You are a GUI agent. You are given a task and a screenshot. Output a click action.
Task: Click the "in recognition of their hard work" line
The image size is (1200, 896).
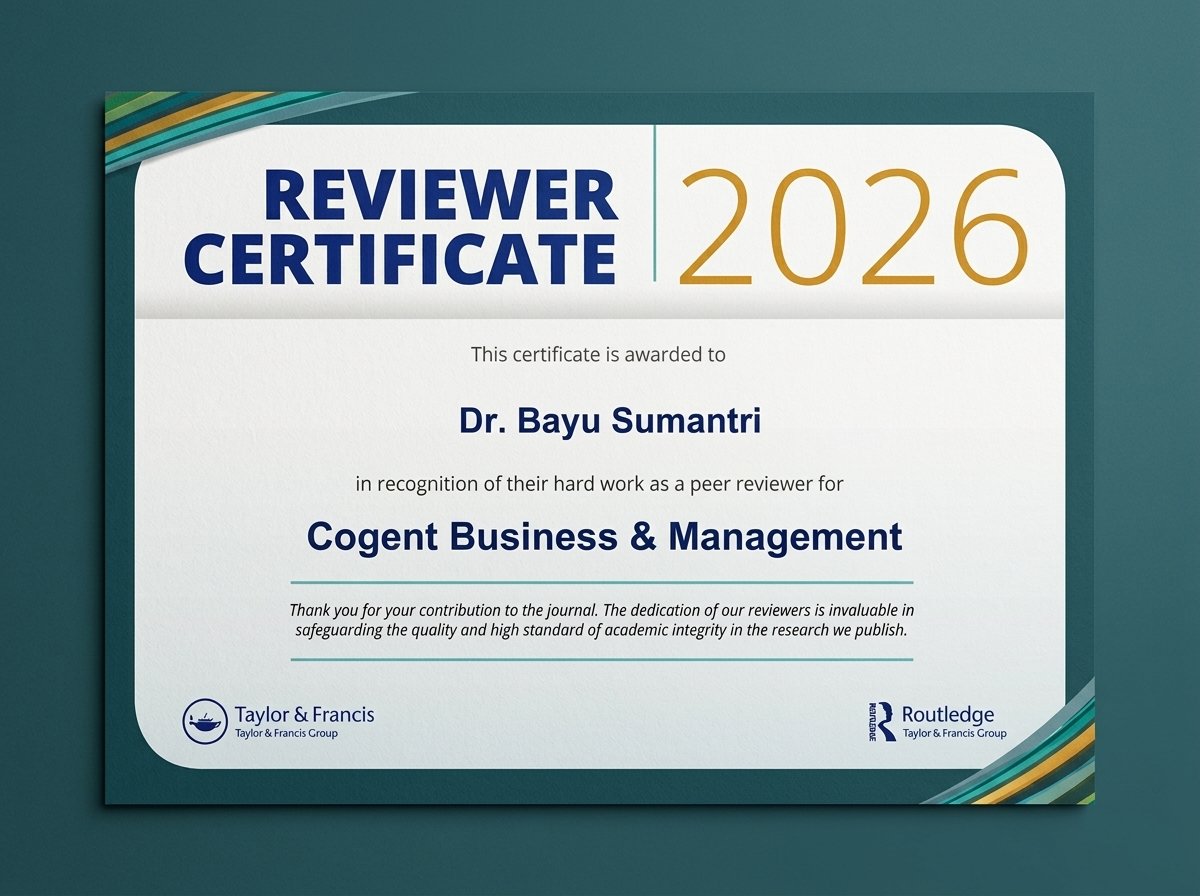coord(600,485)
